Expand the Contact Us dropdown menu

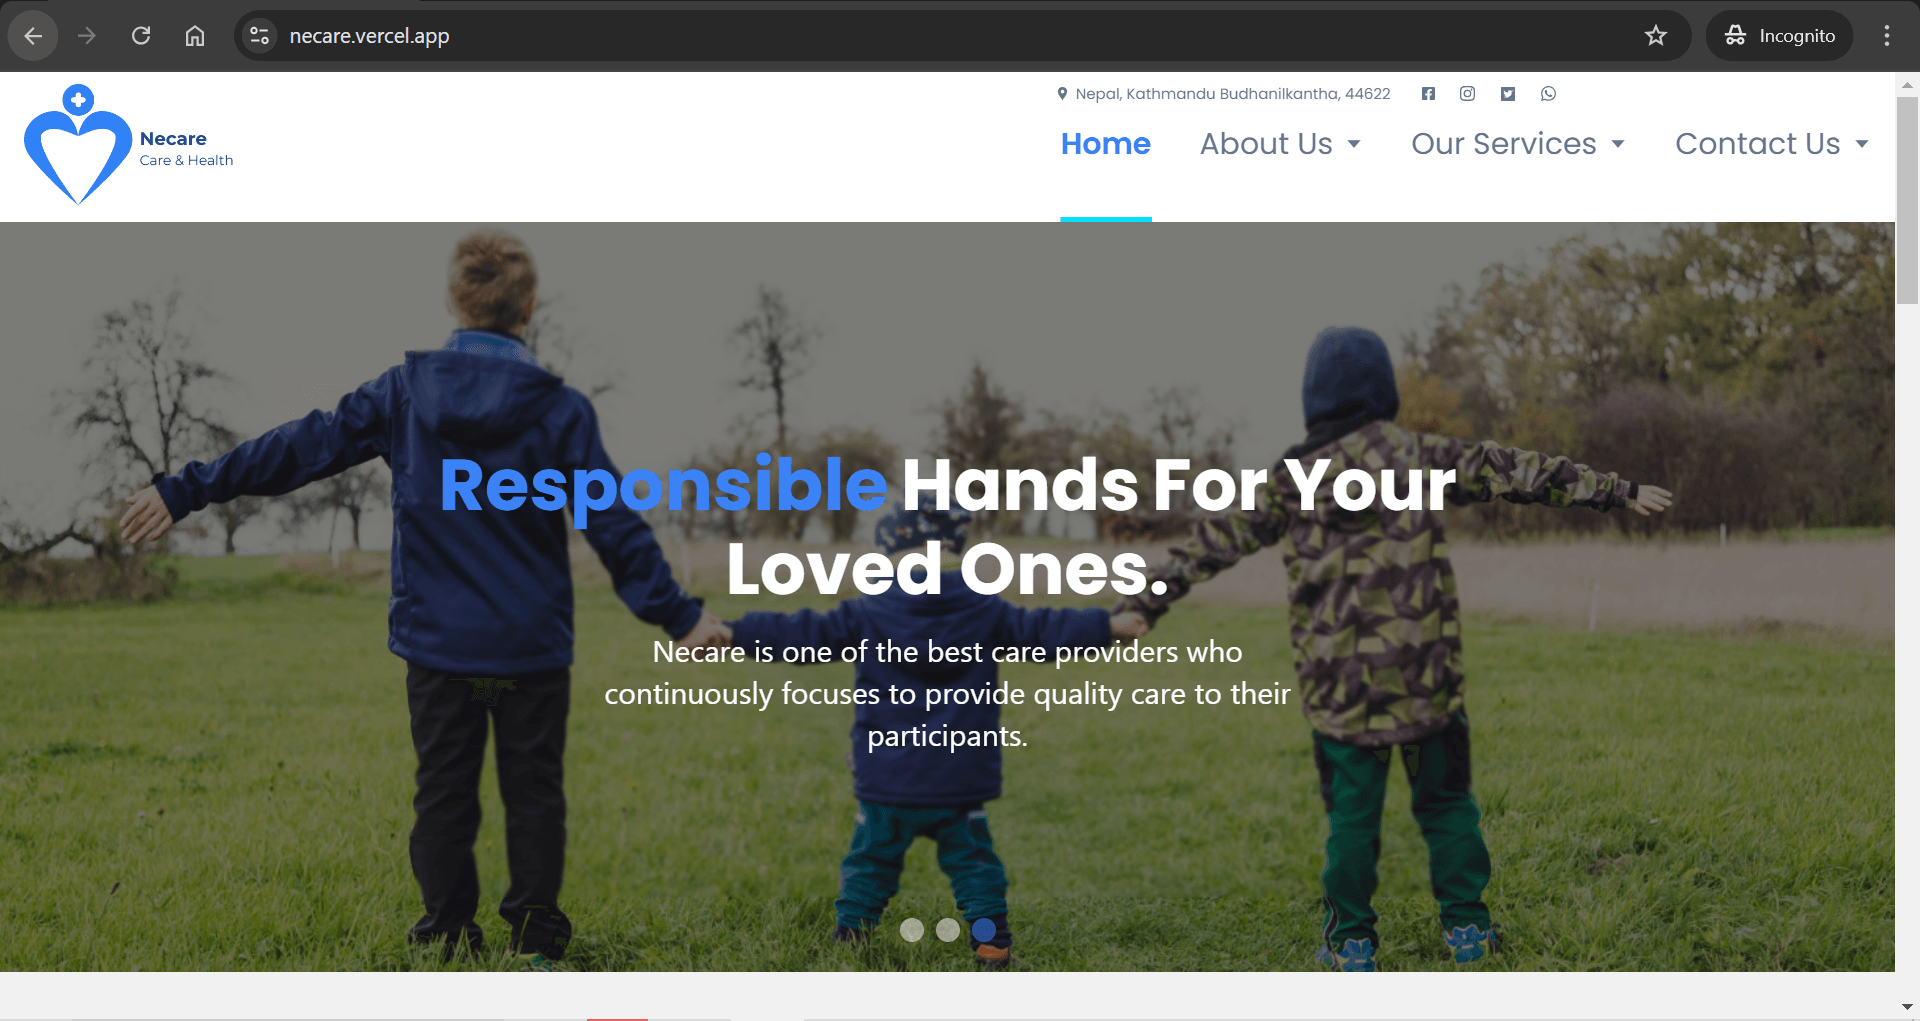pos(1772,144)
